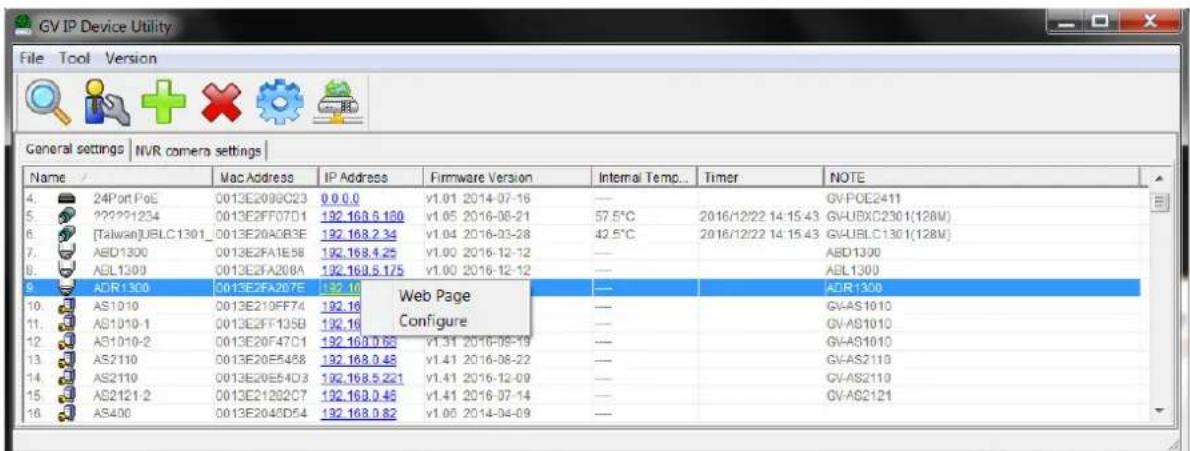
Task: Click the controller icon for AS1010-1
Action: (67, 324)
